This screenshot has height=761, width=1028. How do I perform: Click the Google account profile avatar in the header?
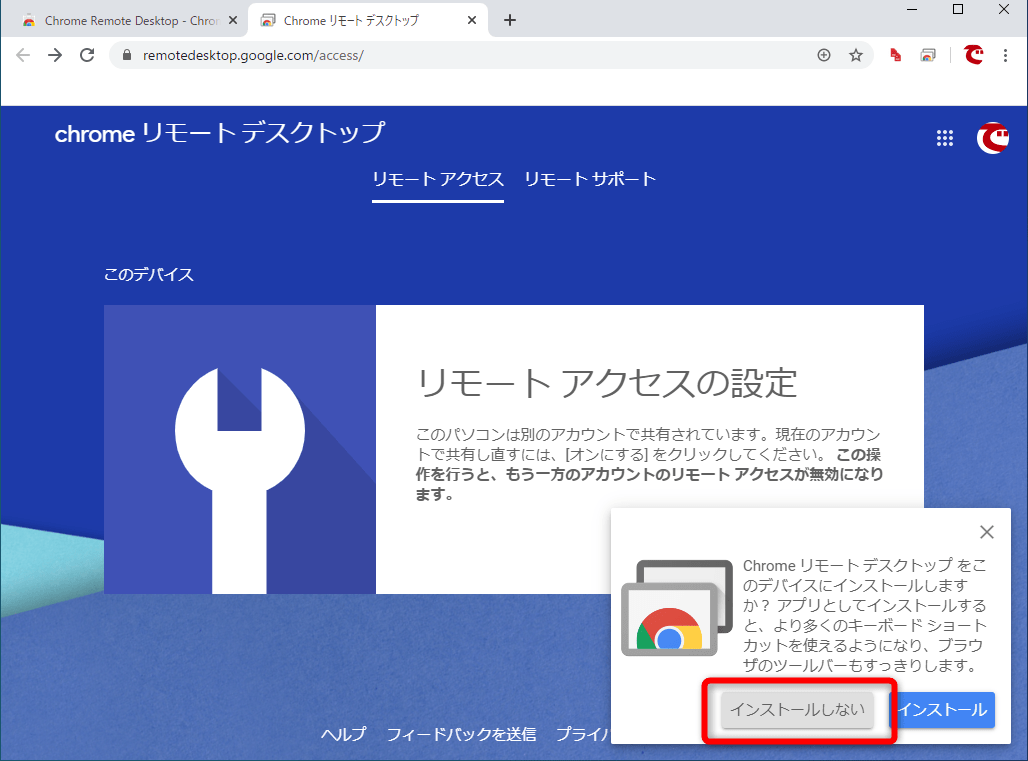click(993, 138)
